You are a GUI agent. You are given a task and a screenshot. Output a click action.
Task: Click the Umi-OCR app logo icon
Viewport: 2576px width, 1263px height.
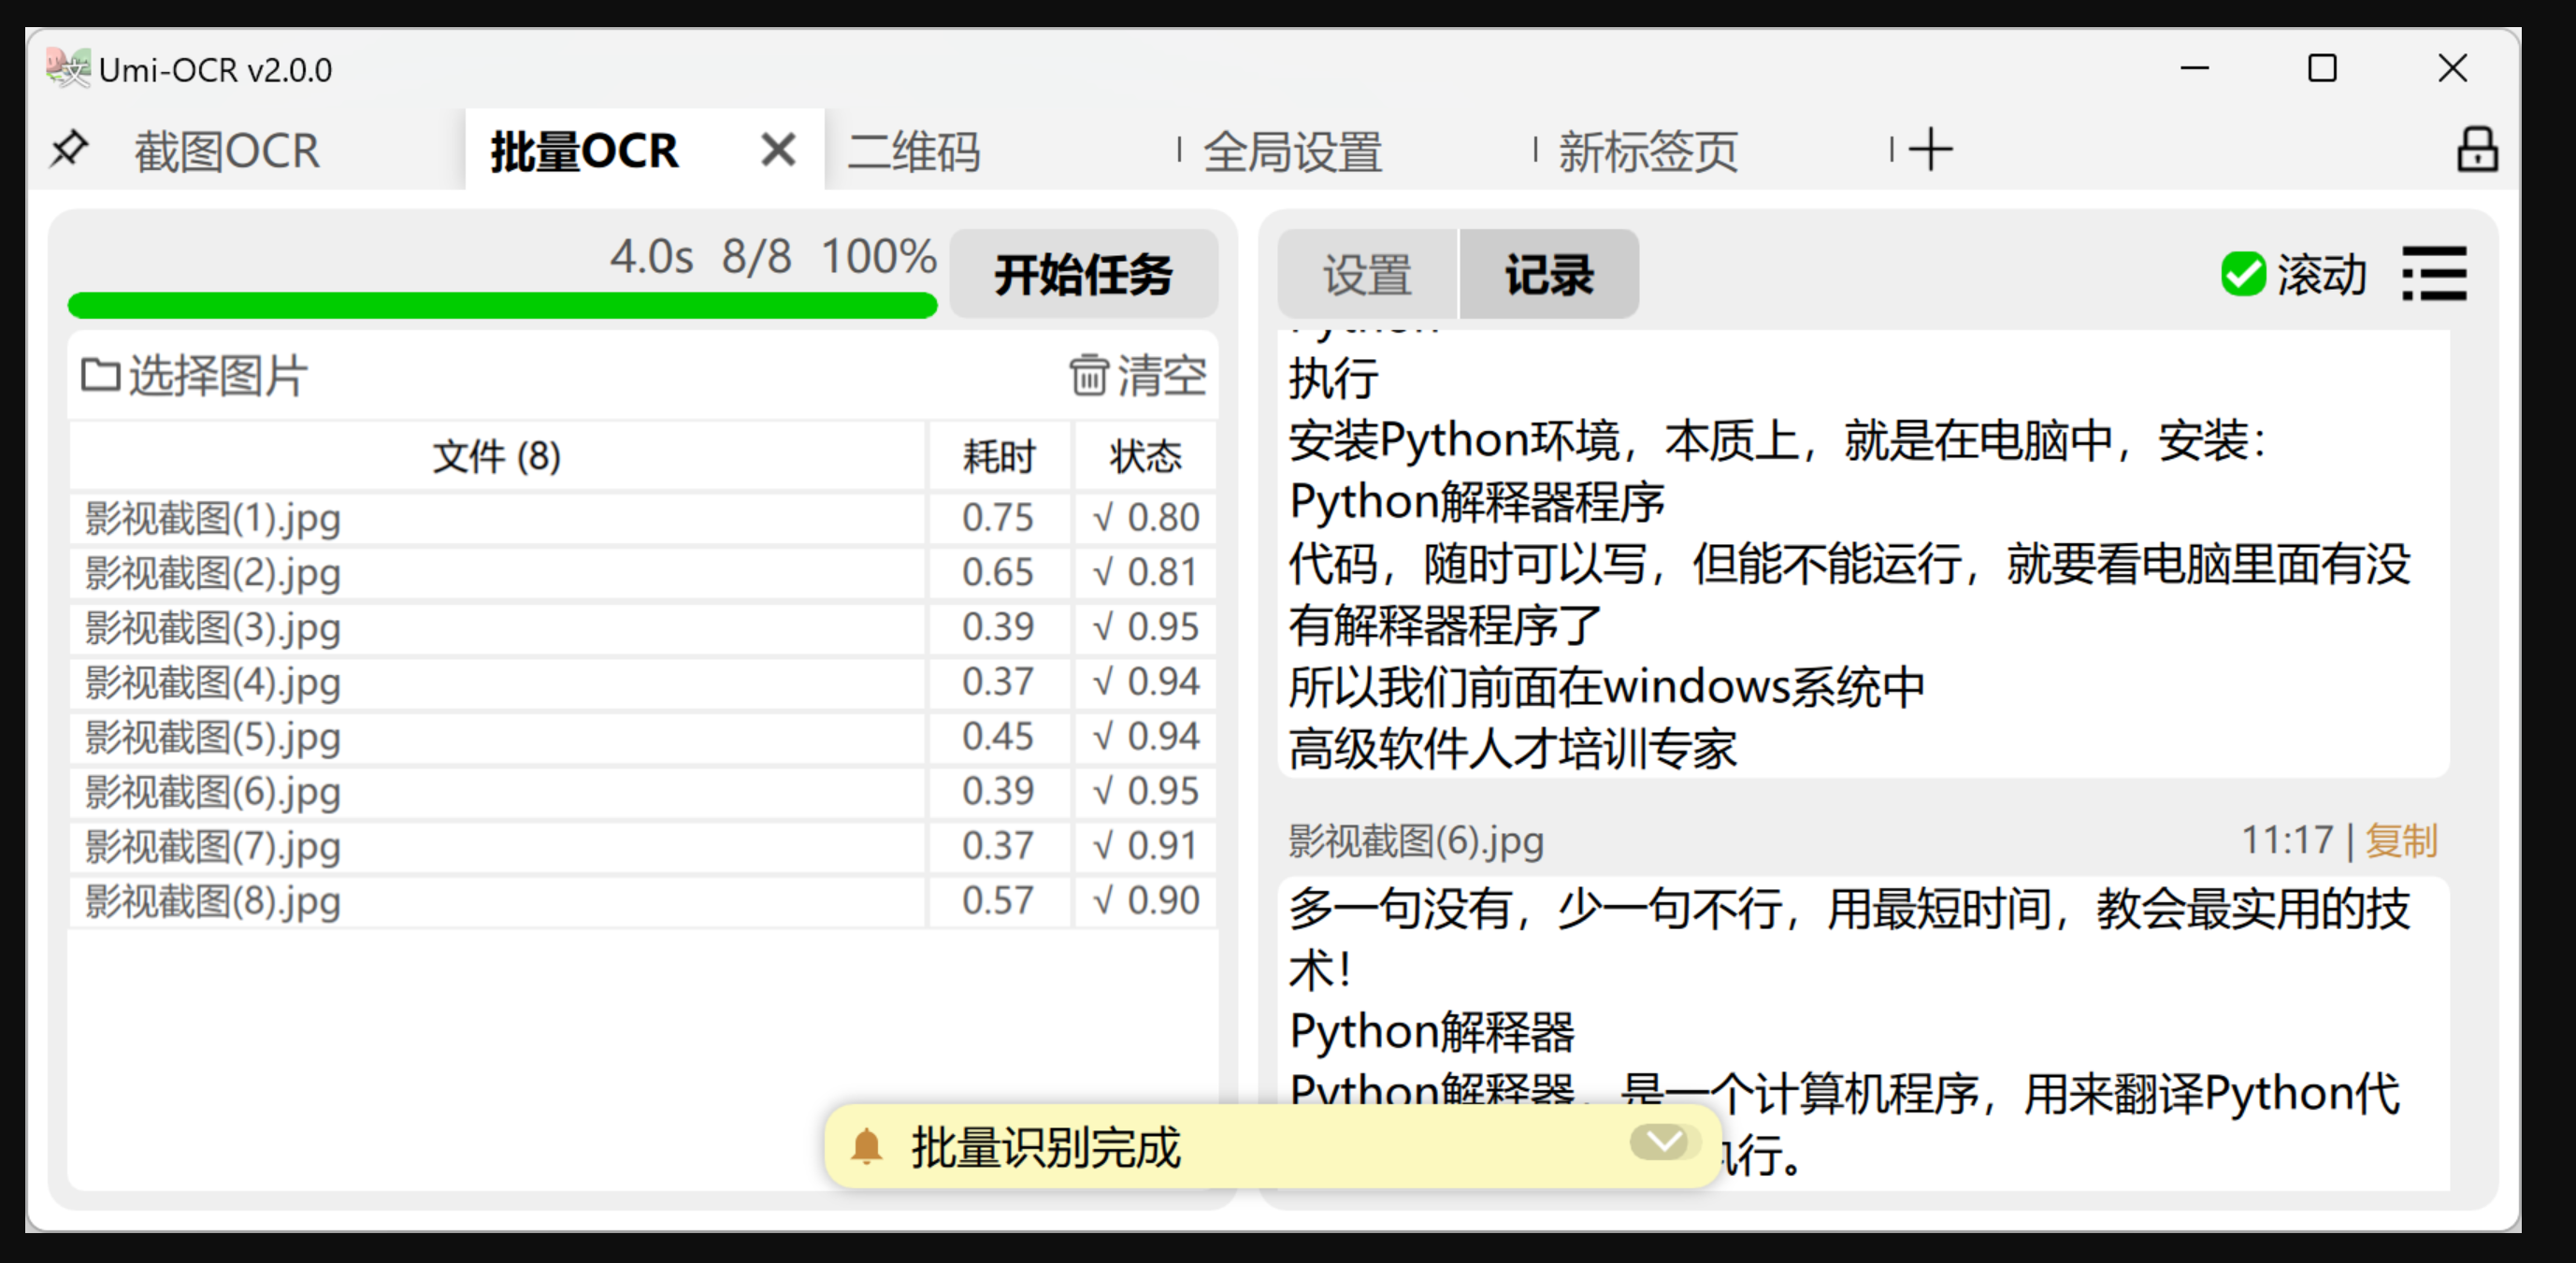67,69
